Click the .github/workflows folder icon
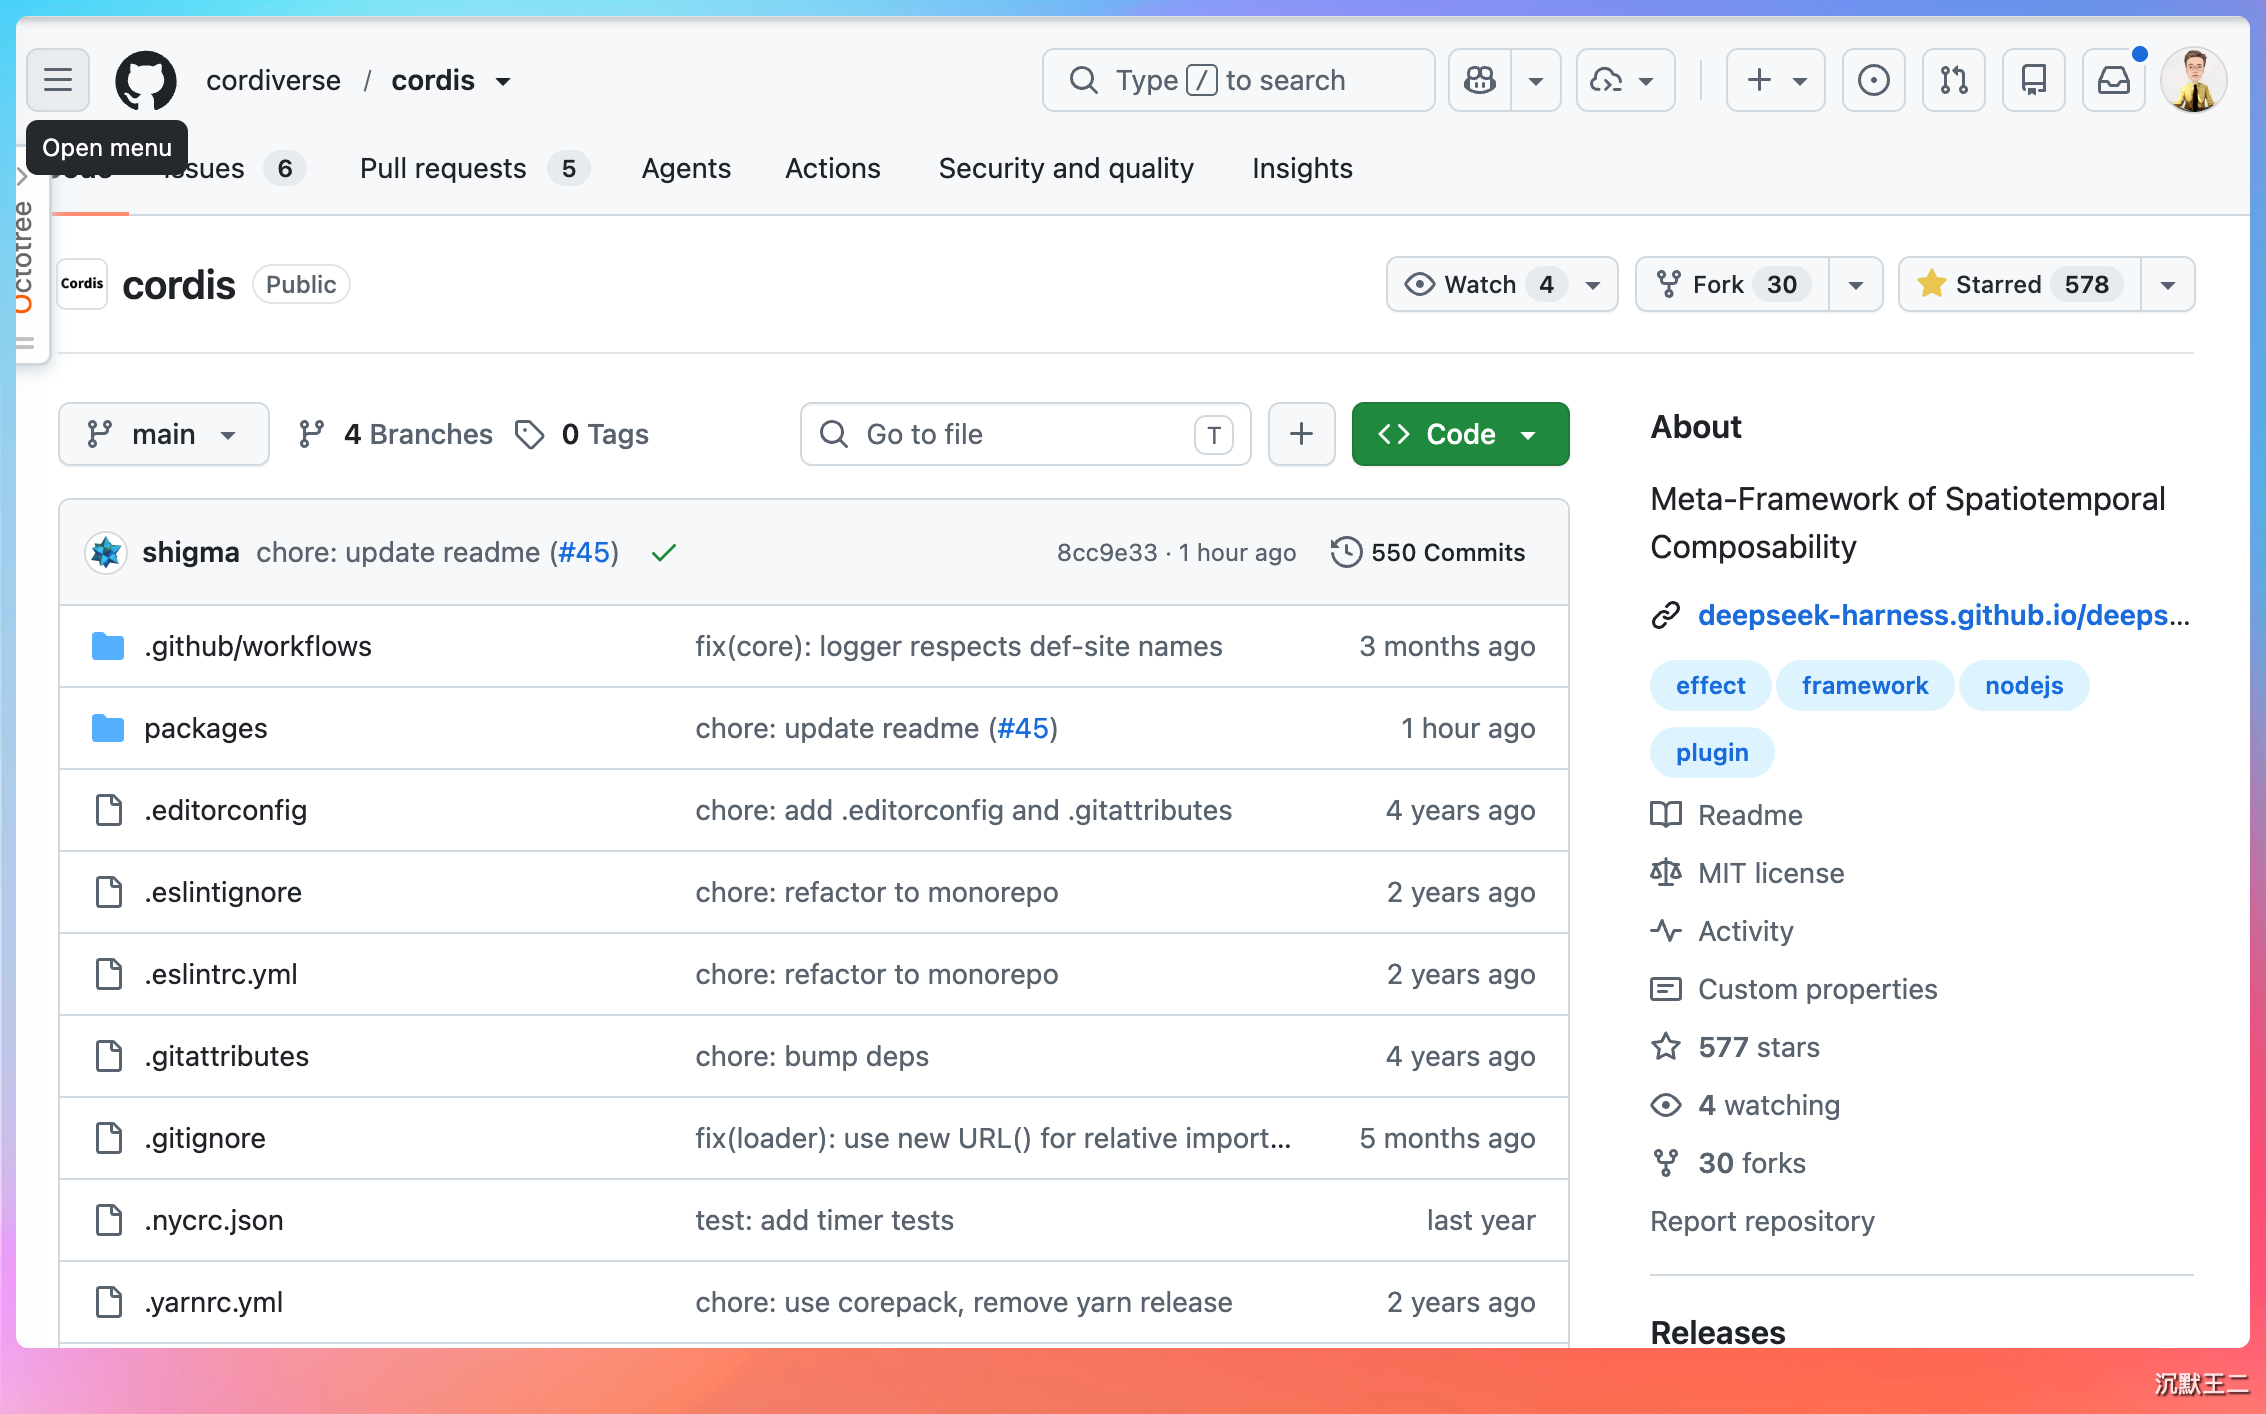The image size is (2266, 1414). (108, 646)
